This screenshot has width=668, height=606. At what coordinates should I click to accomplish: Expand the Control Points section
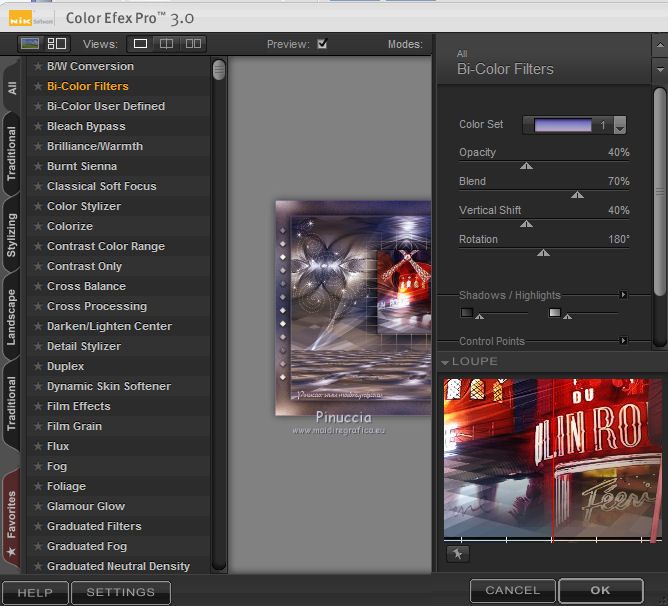(623, 341)
